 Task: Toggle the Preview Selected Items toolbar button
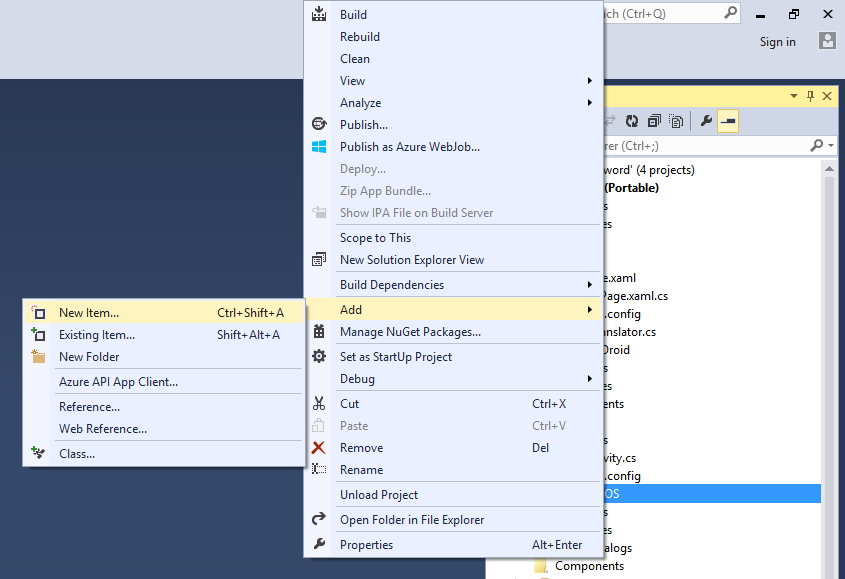(x=728, y=121)
